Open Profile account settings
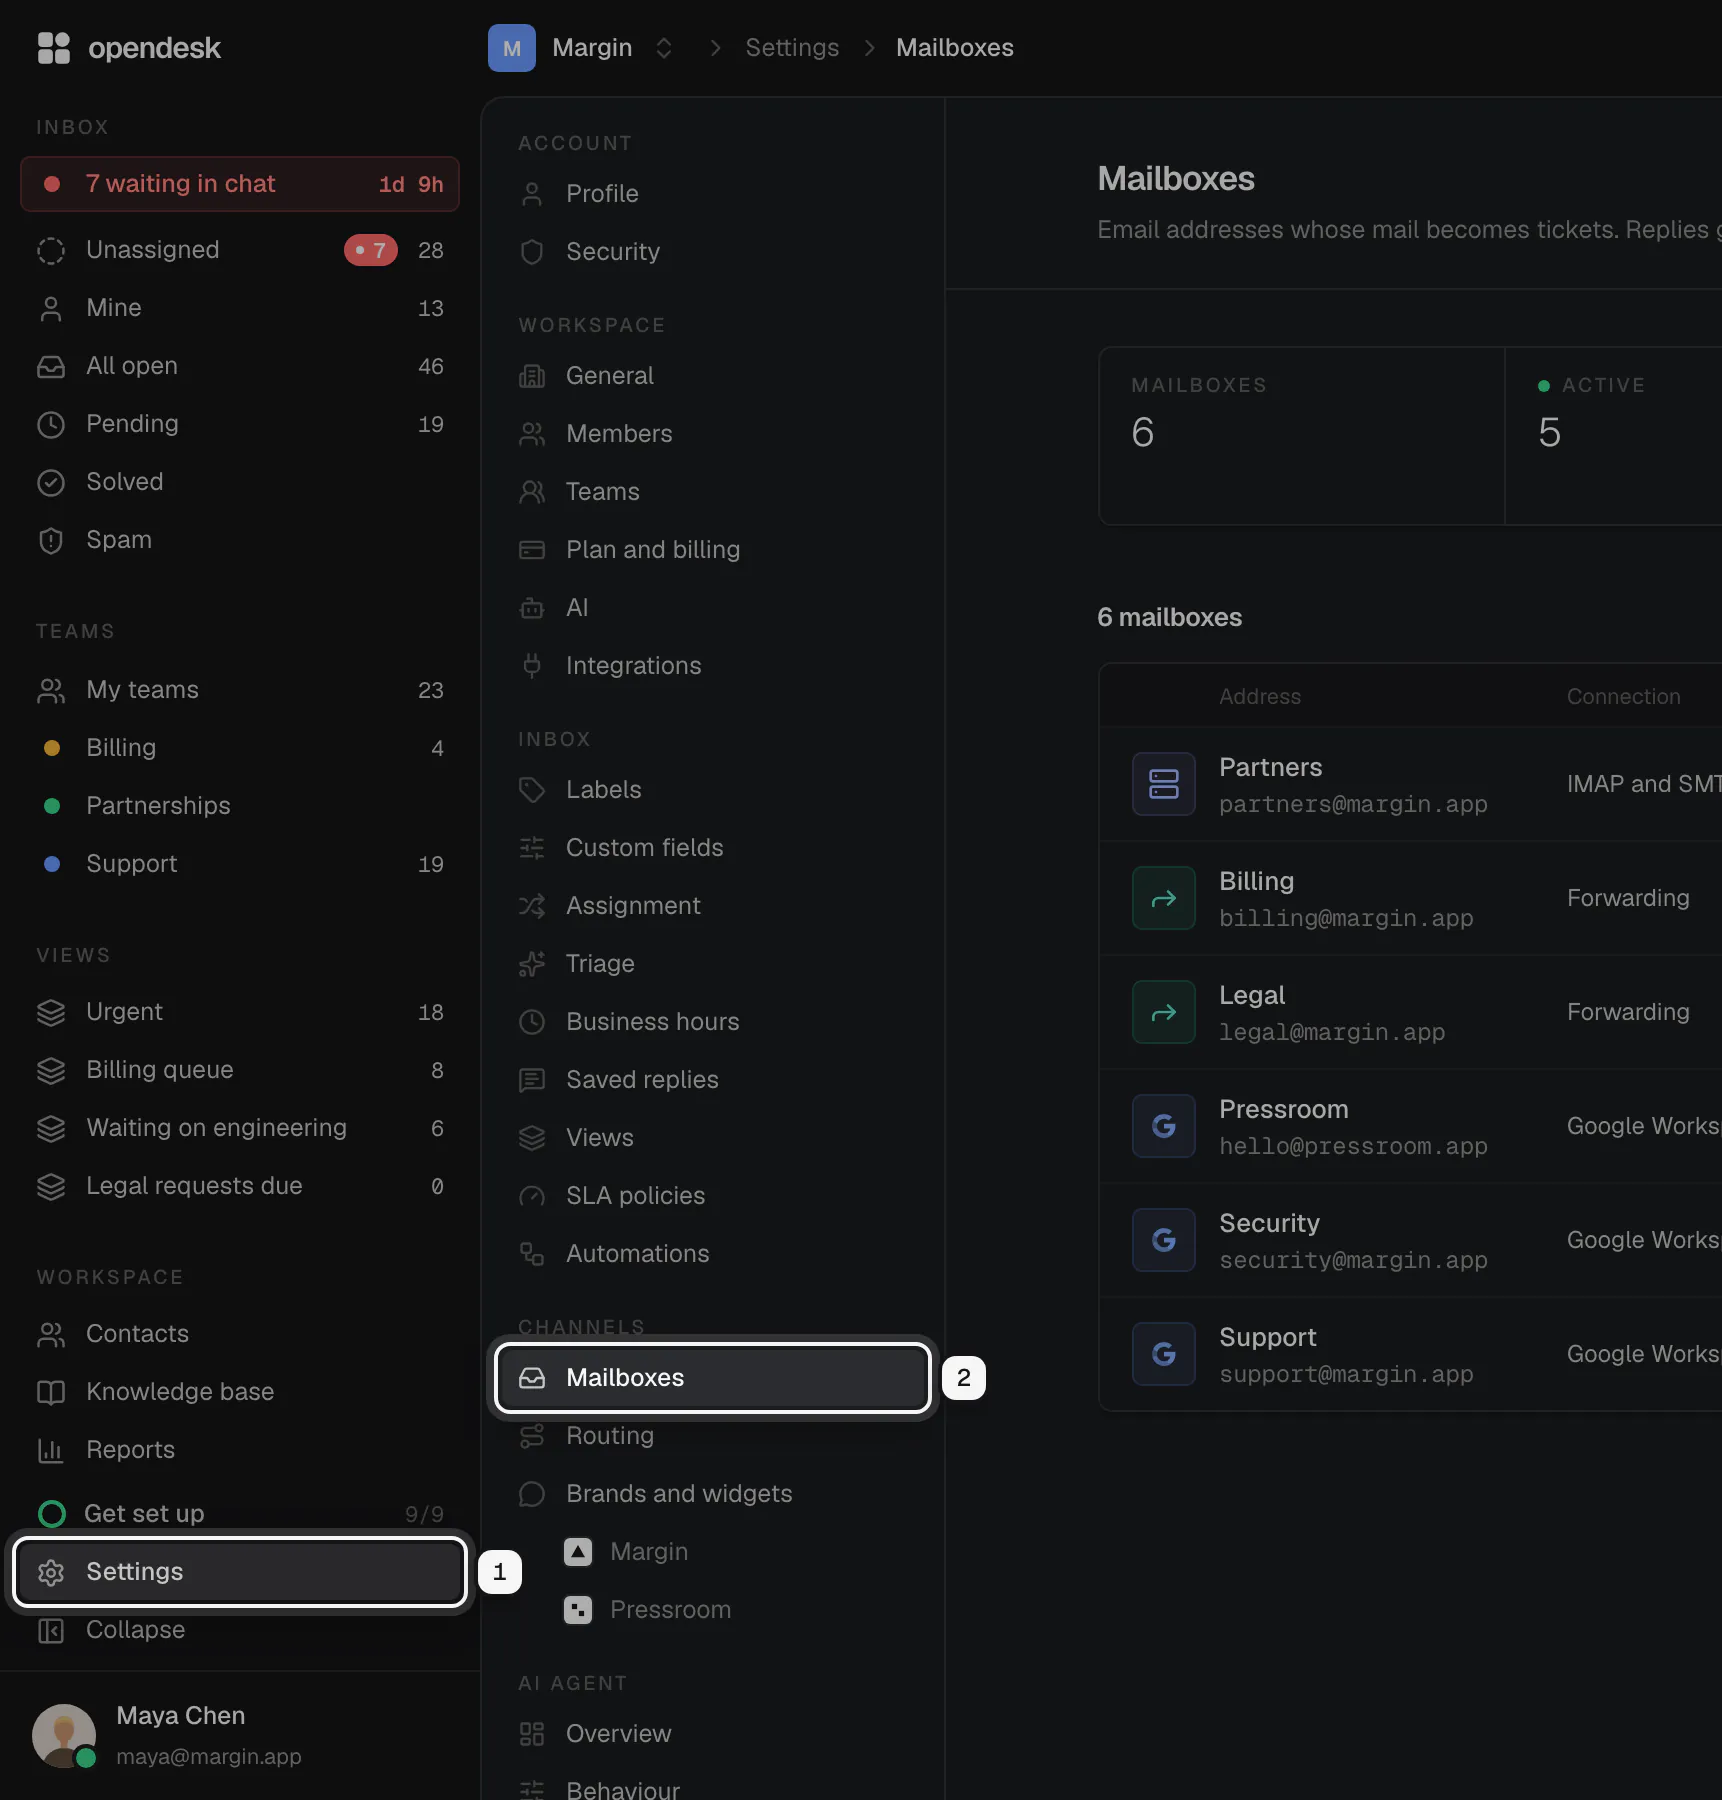 (713, 194)
